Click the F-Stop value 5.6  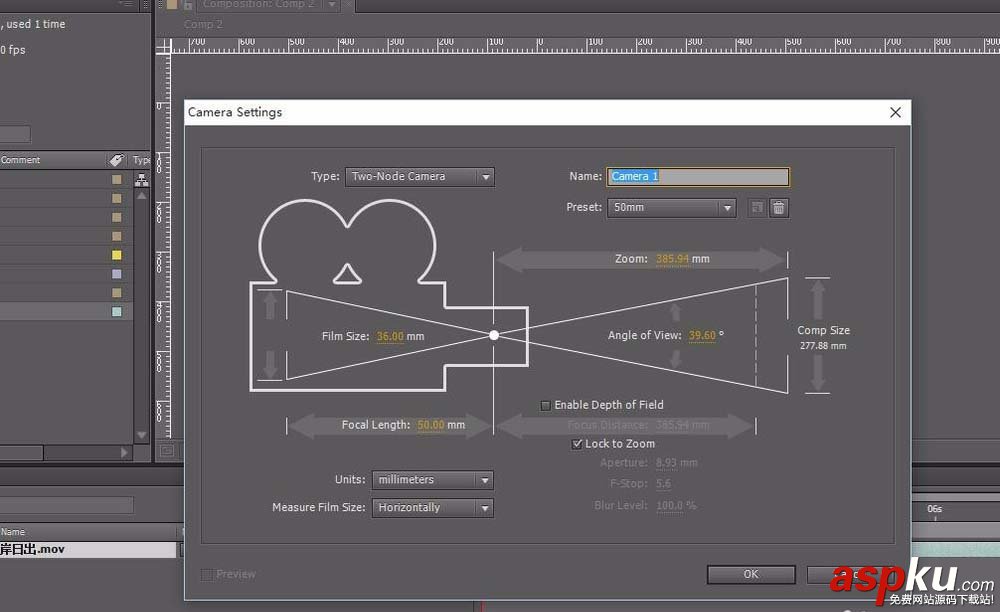pyautogui.click(x=663, y=484)
